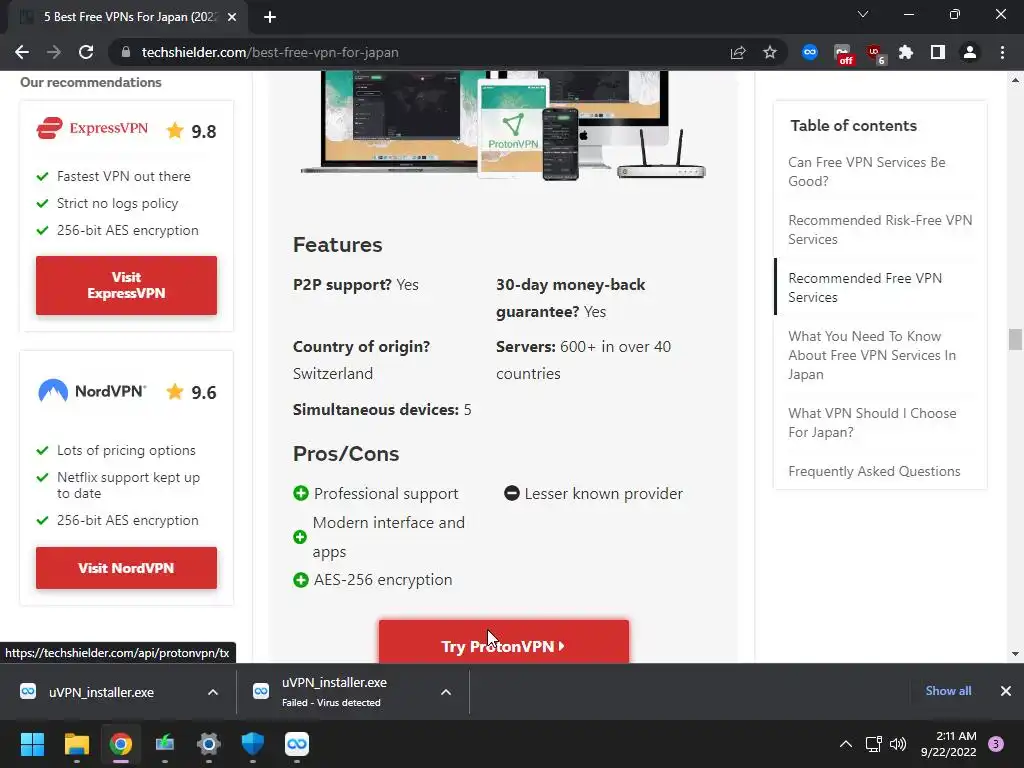This screenshot has width=1024, height=768.
Task: Open Chrome three-dot menu
Action: point(1002,52)
